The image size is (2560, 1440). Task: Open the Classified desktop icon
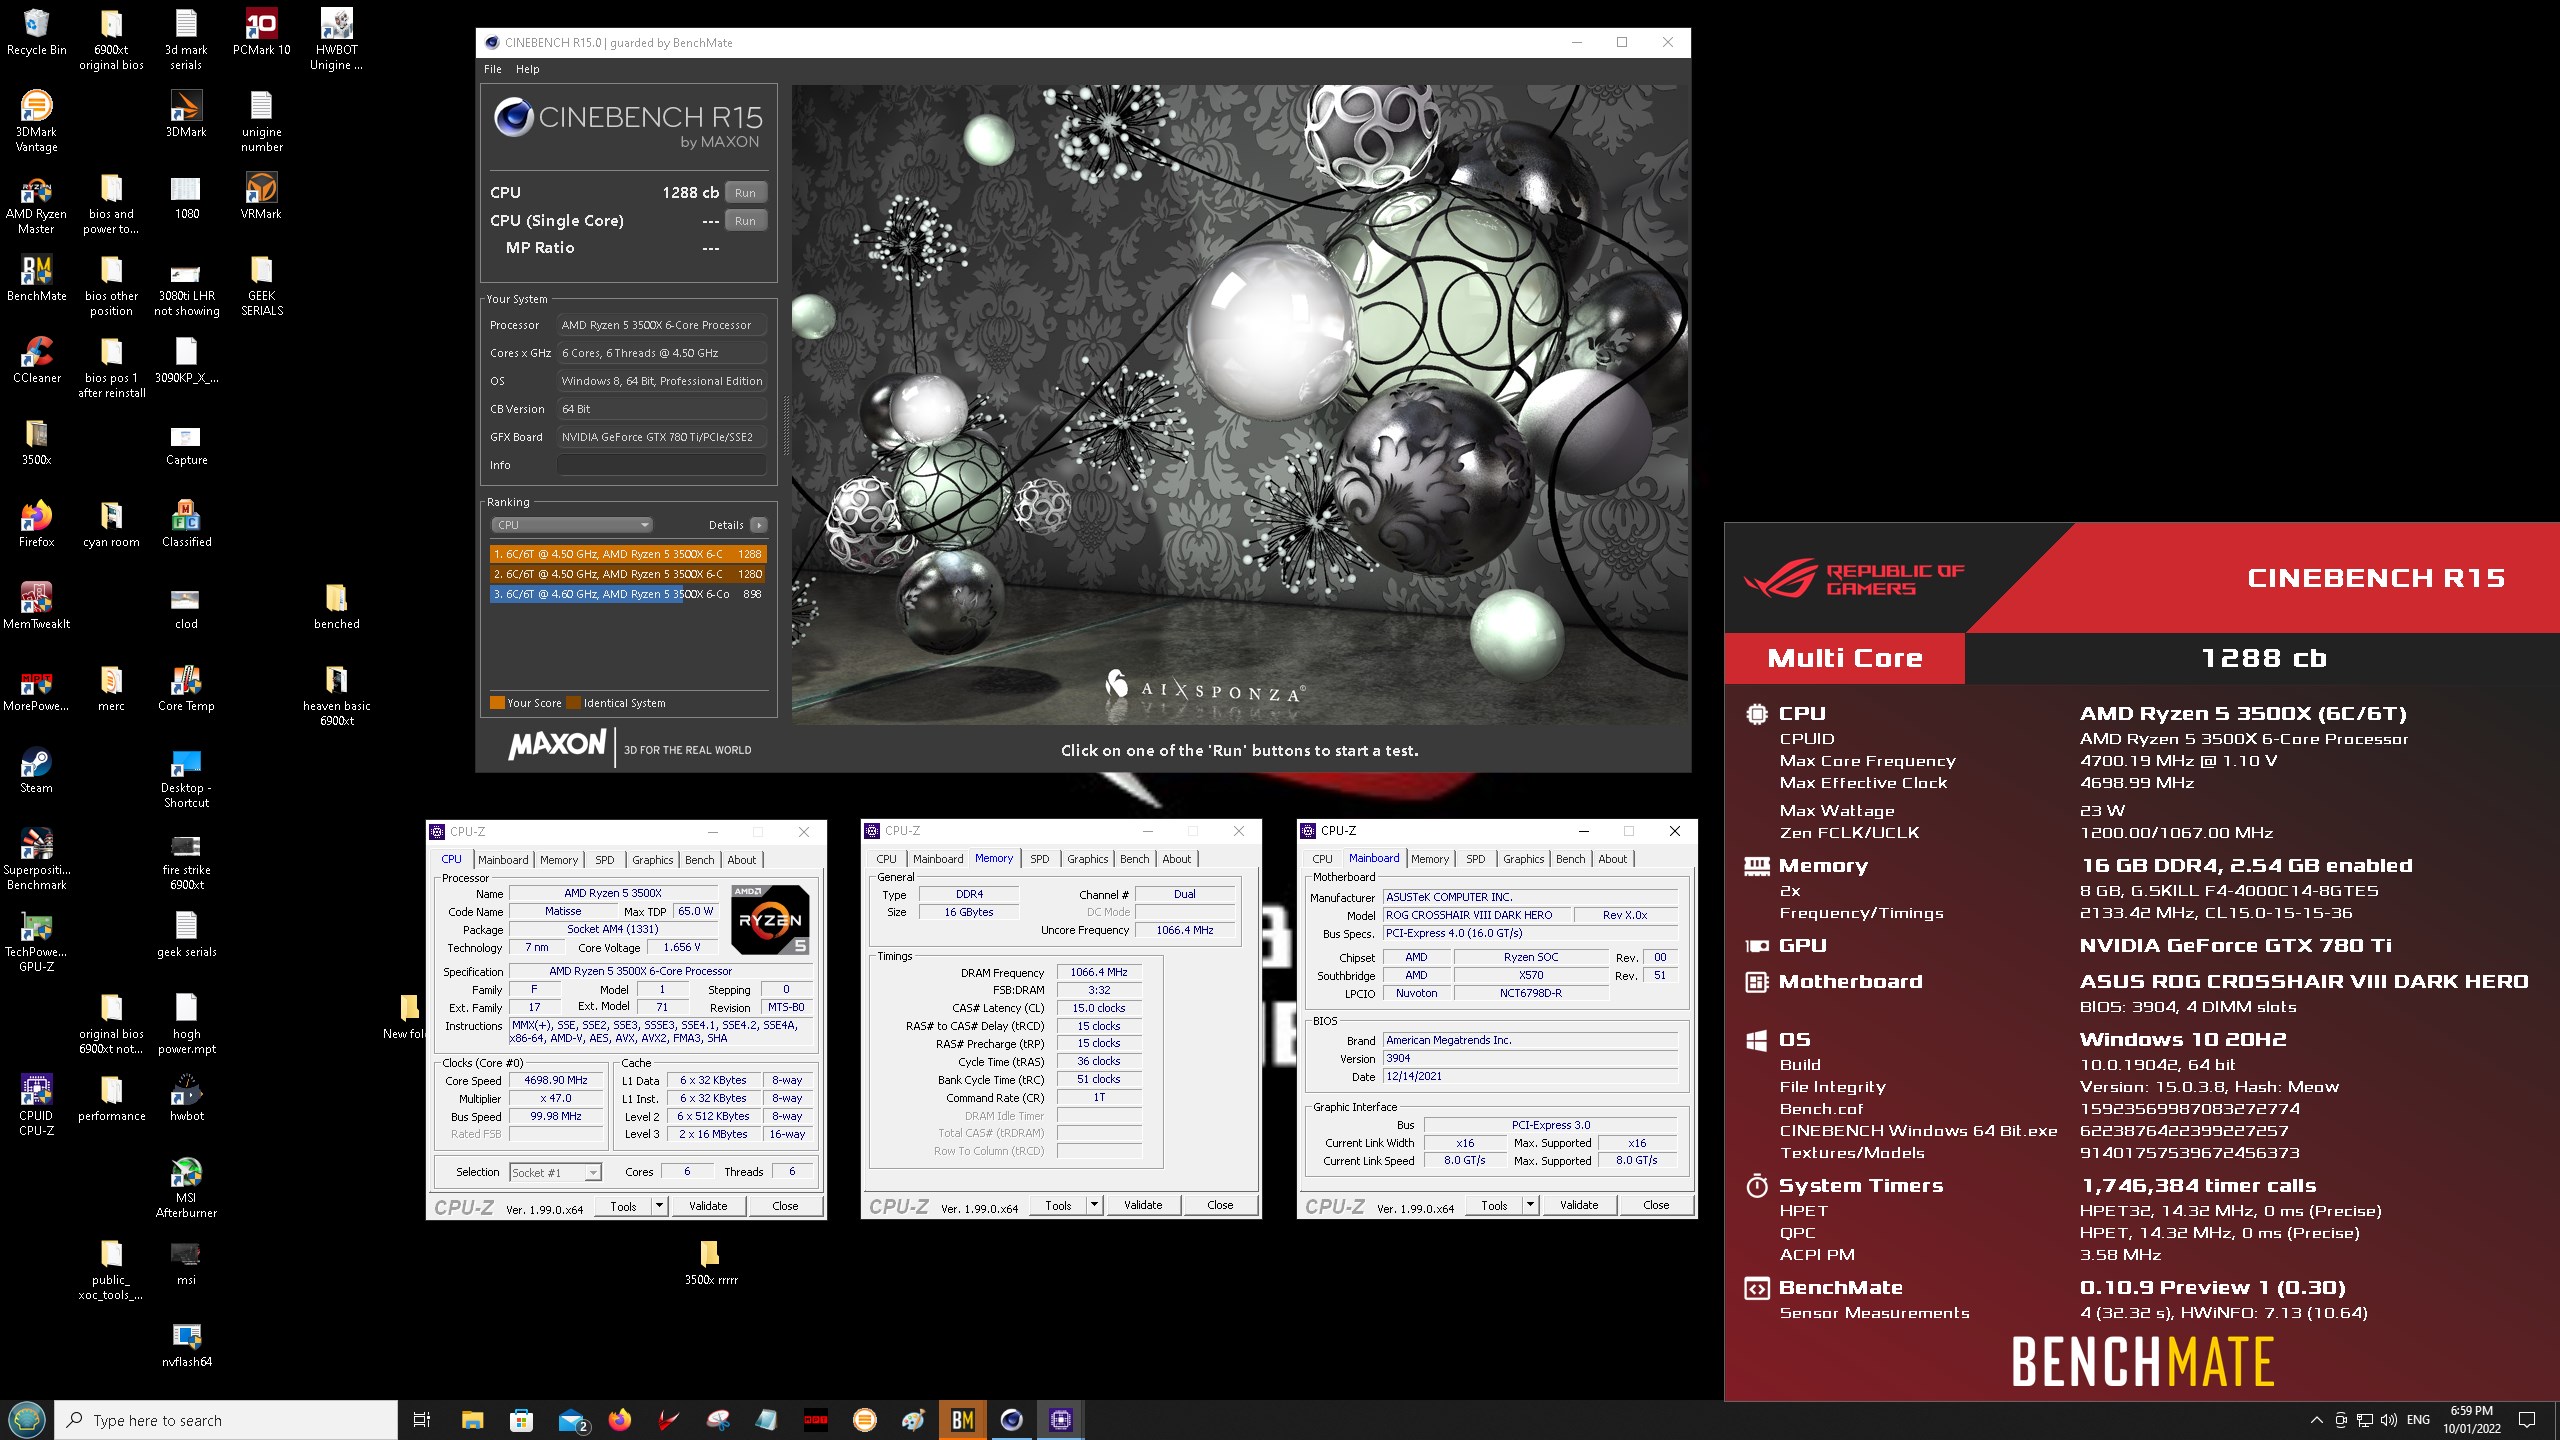tap(186, 524)
